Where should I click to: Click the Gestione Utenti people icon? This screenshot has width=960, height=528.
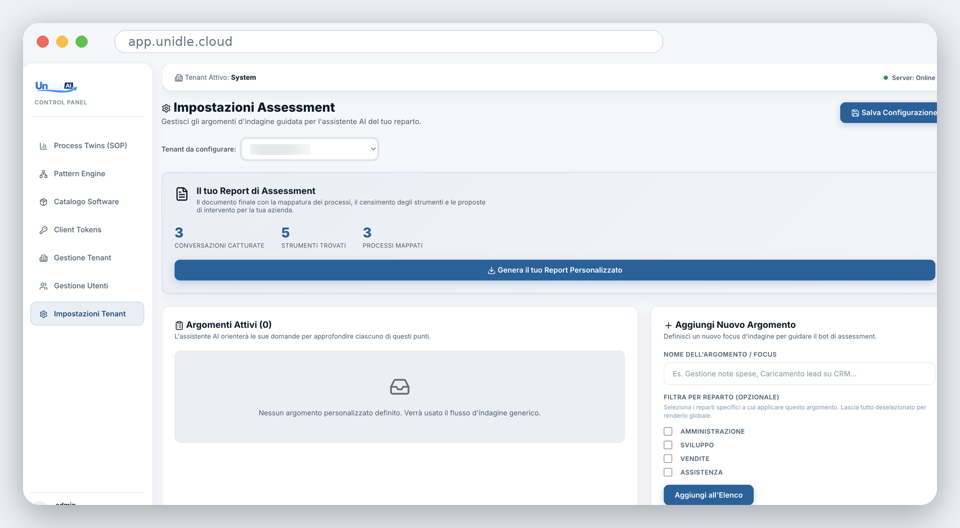43,286
